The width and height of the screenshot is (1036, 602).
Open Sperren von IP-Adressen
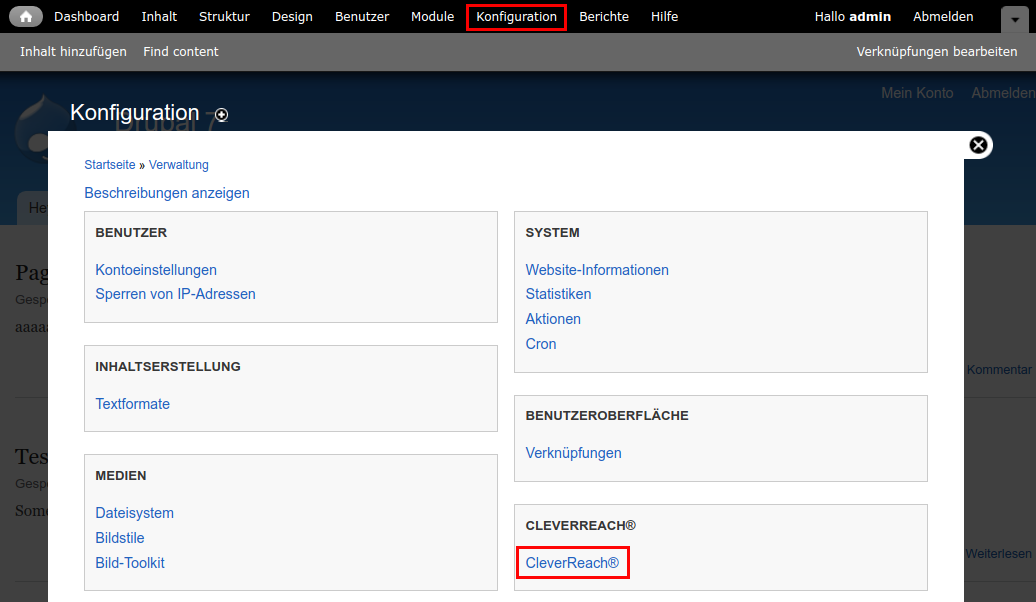[x=175, y=294]
